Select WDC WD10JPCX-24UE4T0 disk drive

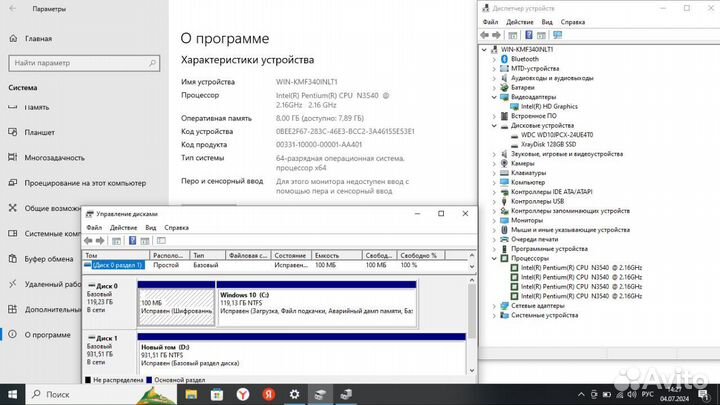(557, 135)
